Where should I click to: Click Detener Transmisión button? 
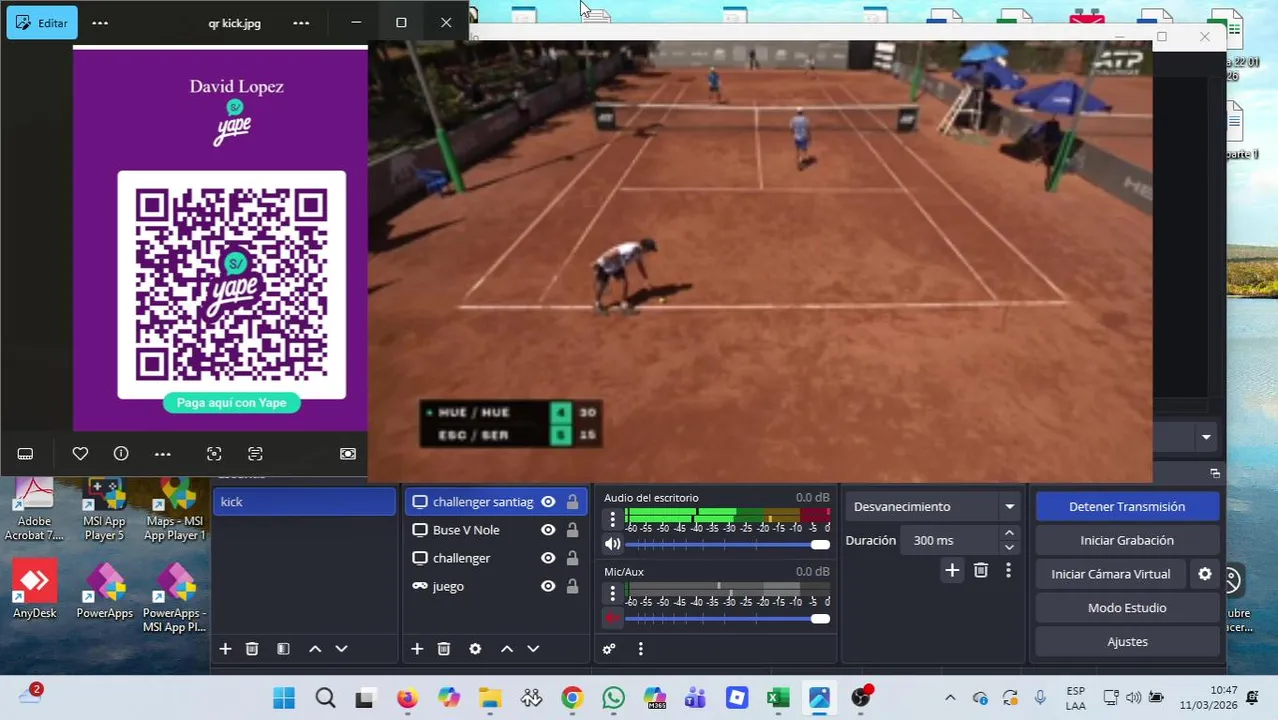pos(1127,506)
